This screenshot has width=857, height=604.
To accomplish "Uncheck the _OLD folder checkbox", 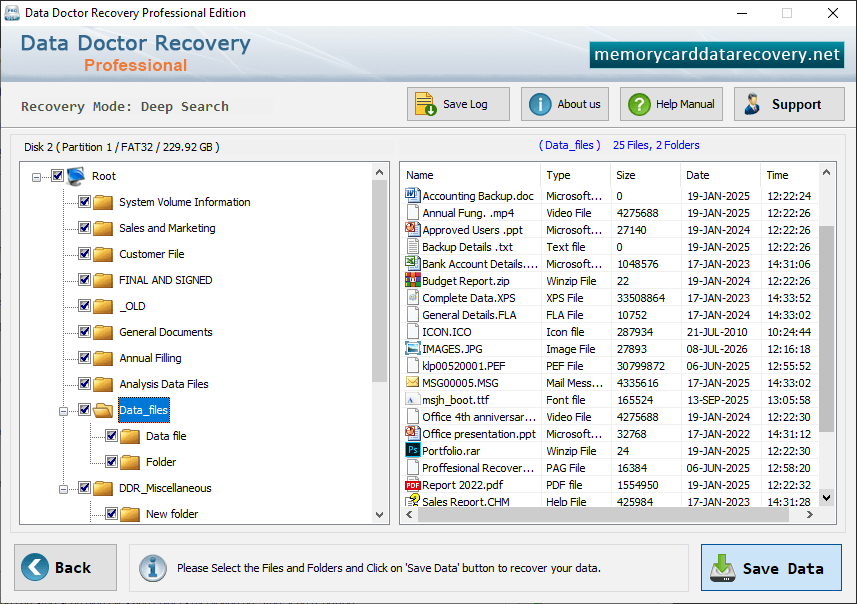I will click(84, 306).
